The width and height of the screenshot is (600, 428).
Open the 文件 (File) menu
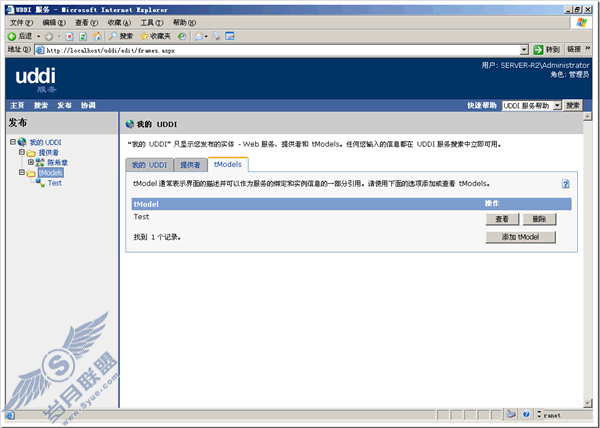tap(21, 23)
